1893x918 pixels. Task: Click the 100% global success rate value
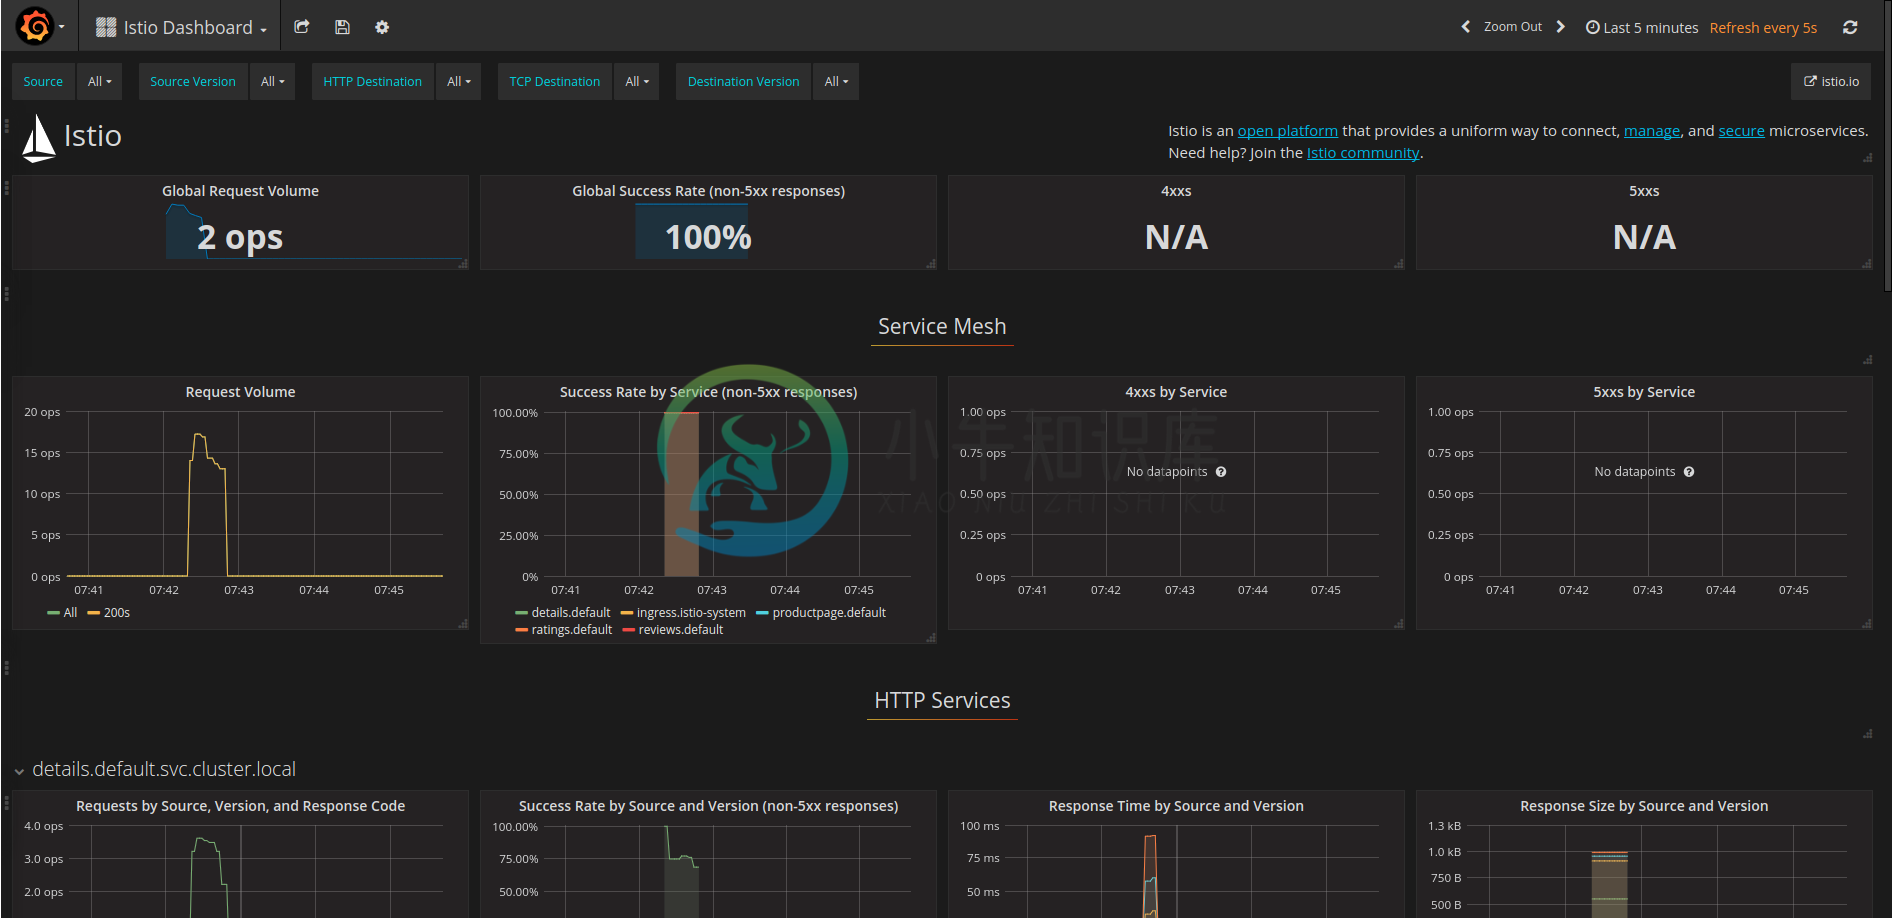(x=708, y=237)
